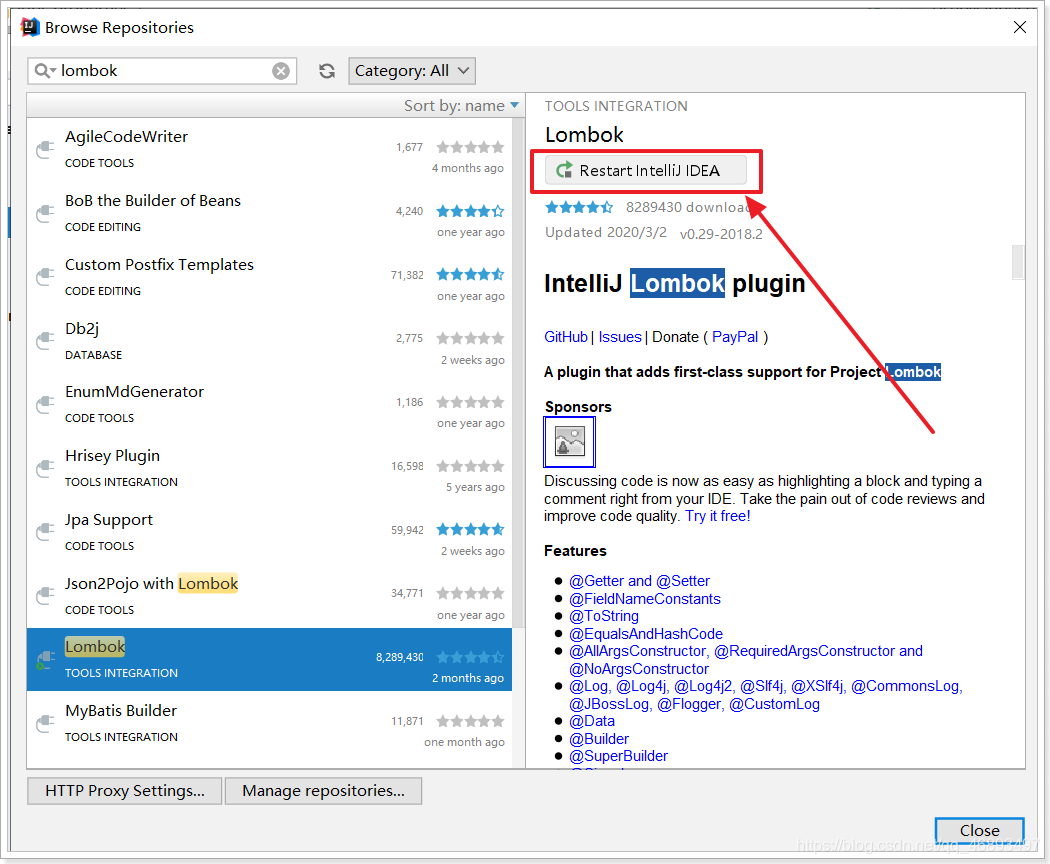Click the EnumMdGenerator plugin icon
Image resolution: width=1050 pixels, height=864 pixels.
(x=45, y=404)
